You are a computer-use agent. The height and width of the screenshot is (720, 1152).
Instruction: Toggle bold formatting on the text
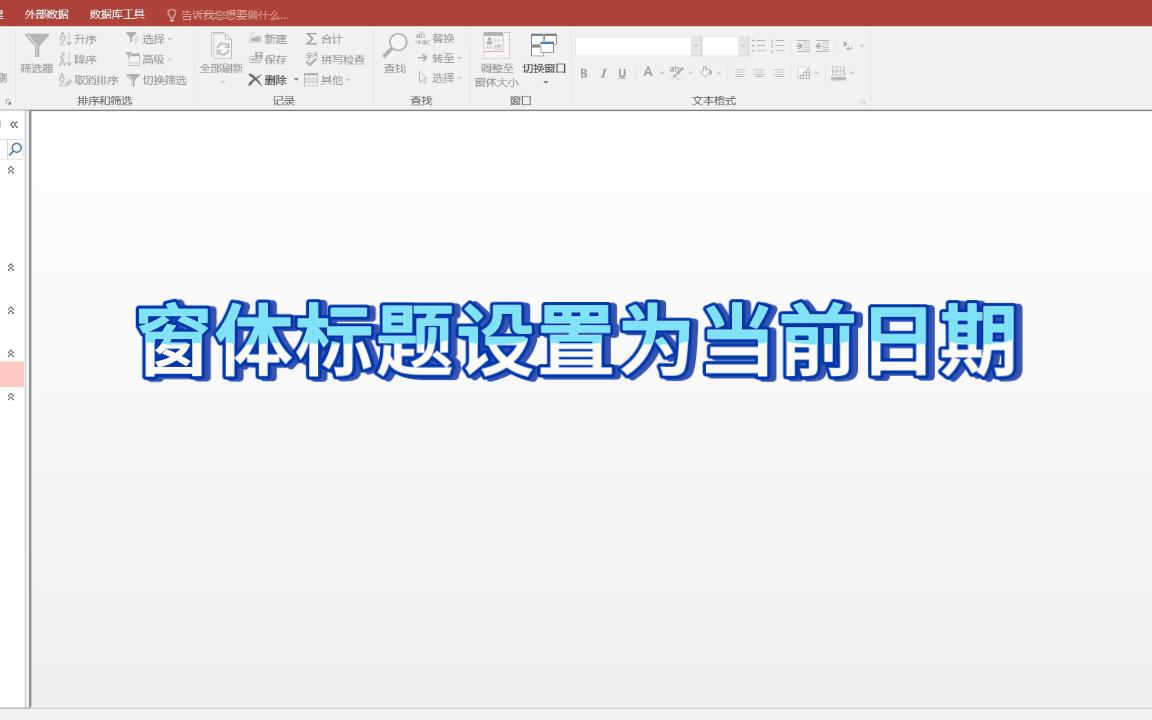(x=584, y=73)
